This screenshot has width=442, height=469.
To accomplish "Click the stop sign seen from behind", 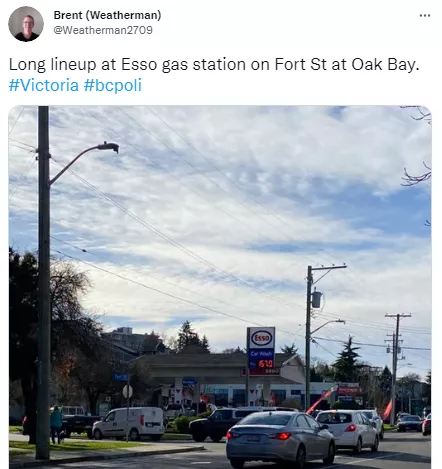I will pos(127,391).
